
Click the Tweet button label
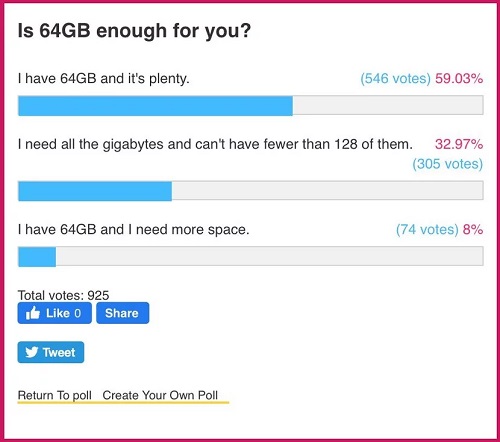[x=59, y=352]
